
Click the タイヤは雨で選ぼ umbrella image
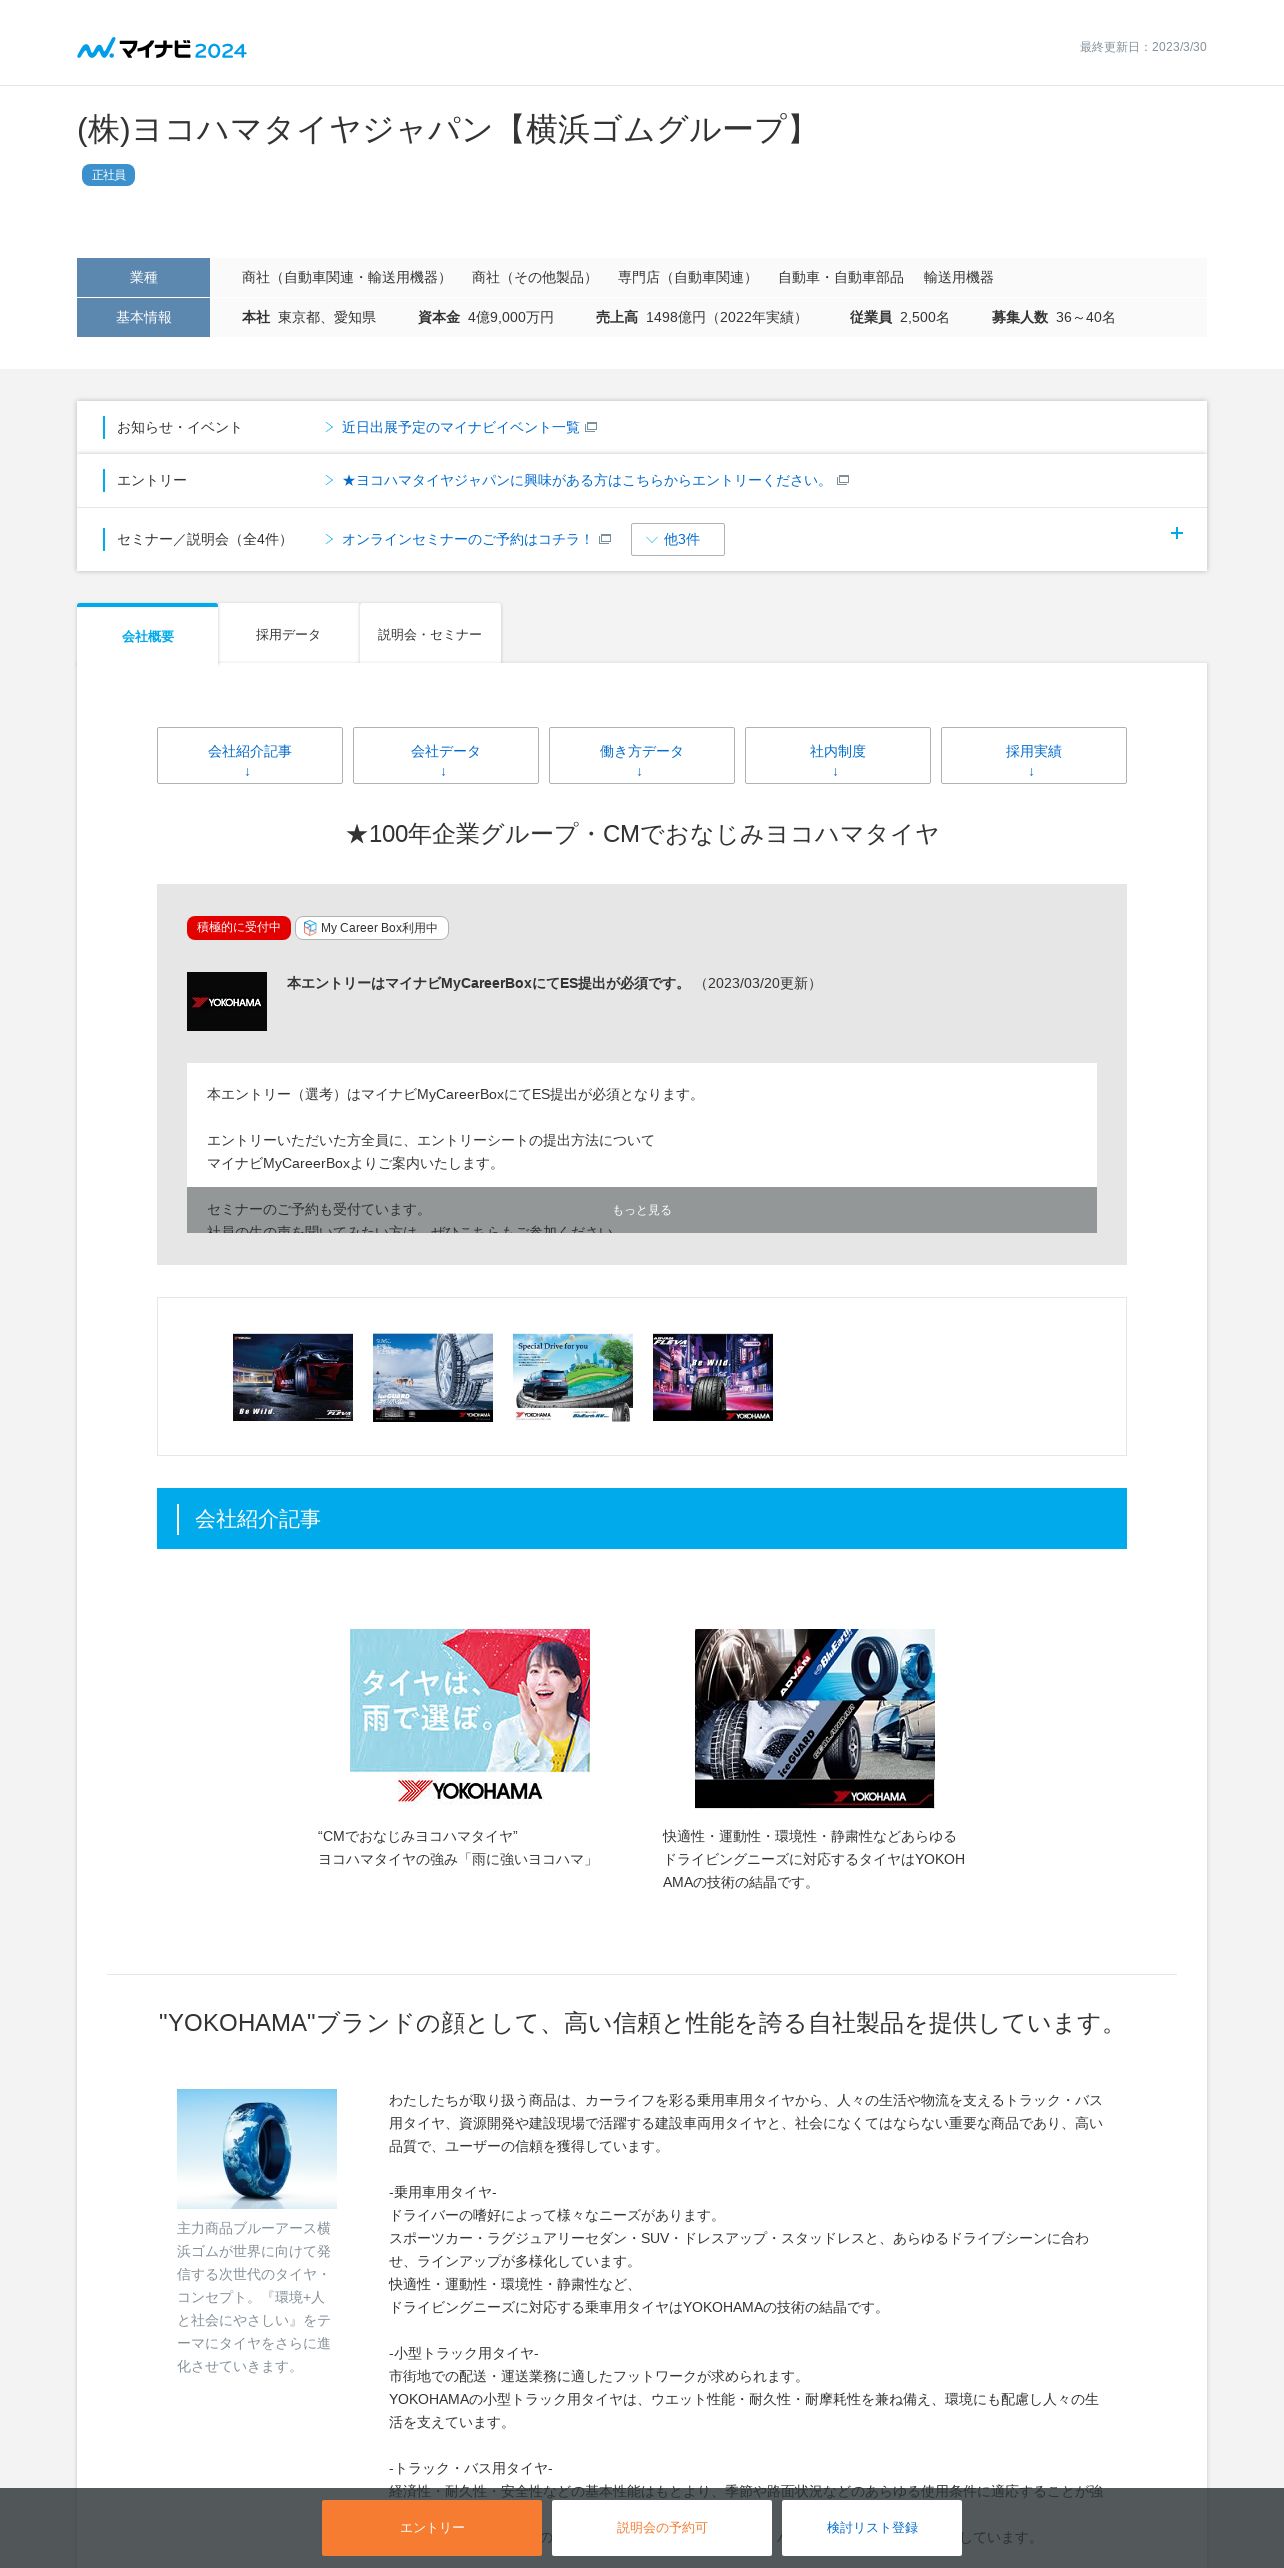[x=470, y=1717]
